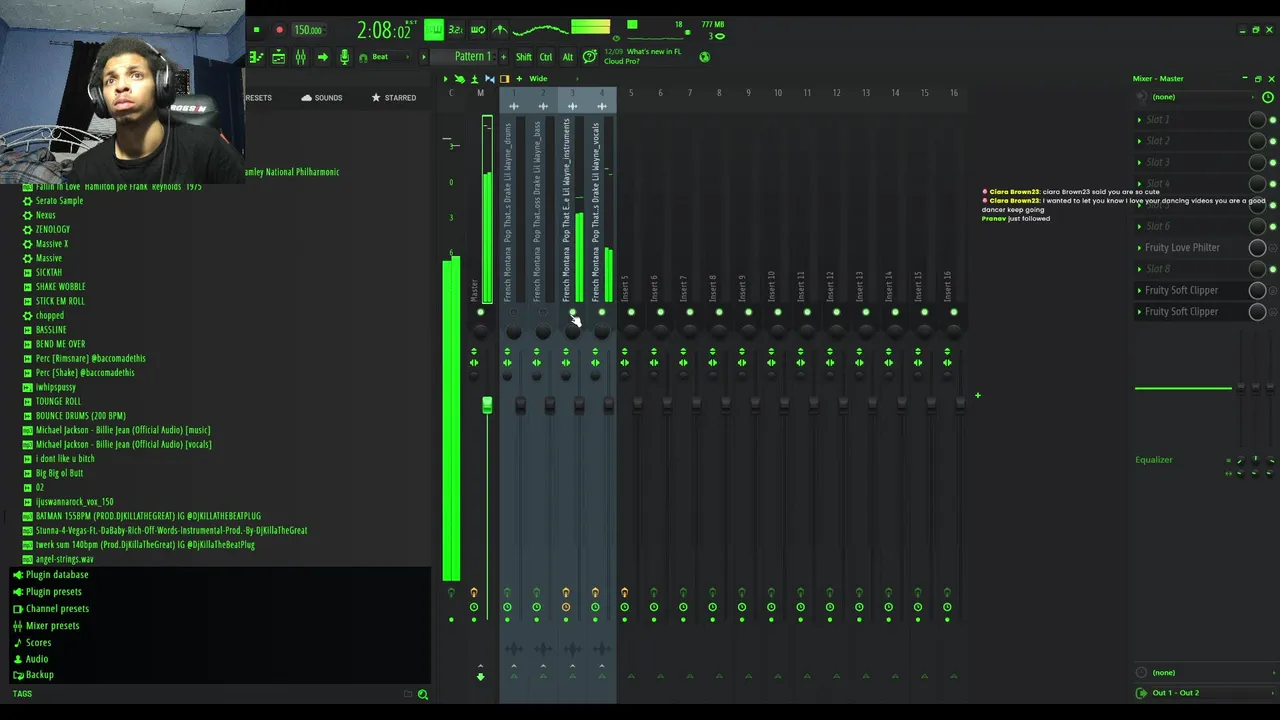Image resolution: width=1280 pixels, height=720 pixels.
Task: Open the mixer view icon in toolbar
Action: coord(300,58)
